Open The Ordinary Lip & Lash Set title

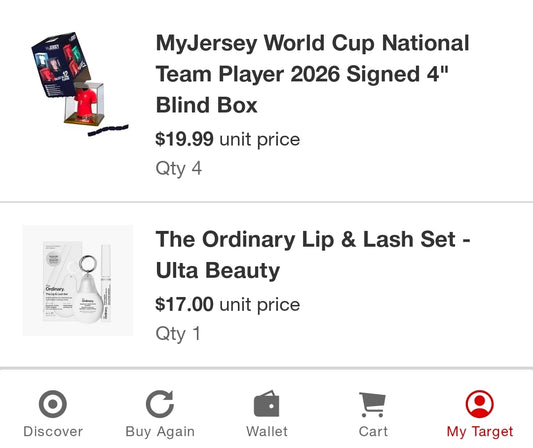(313, 255)
